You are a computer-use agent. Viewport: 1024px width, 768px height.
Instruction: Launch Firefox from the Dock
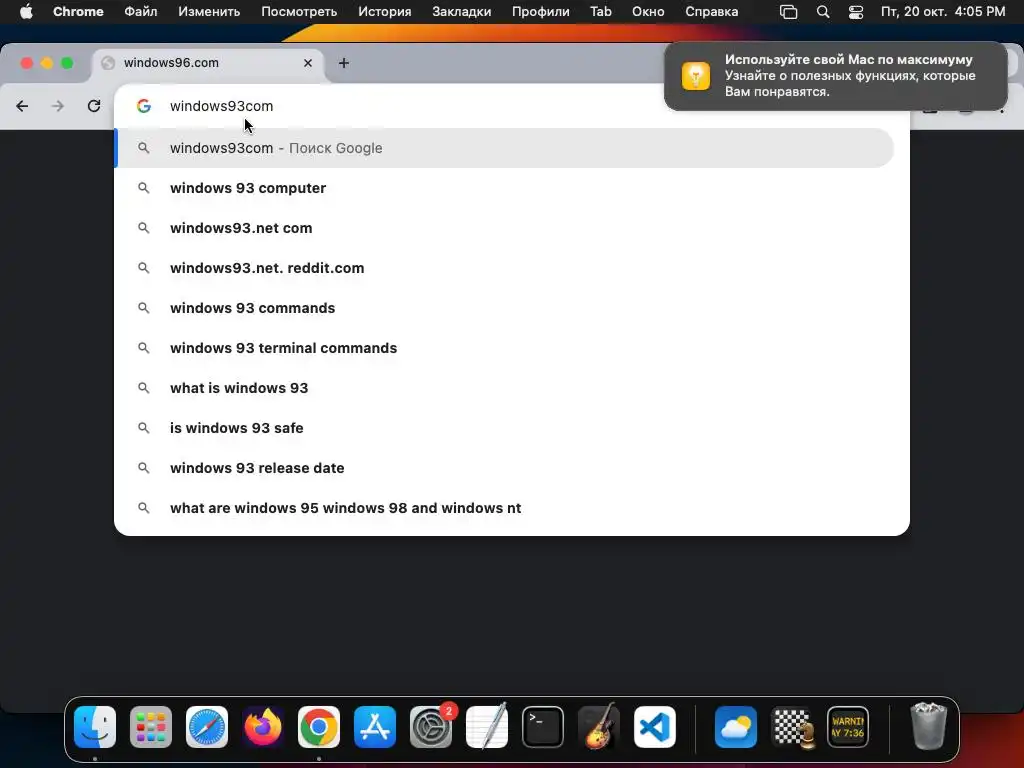[263, 727]
